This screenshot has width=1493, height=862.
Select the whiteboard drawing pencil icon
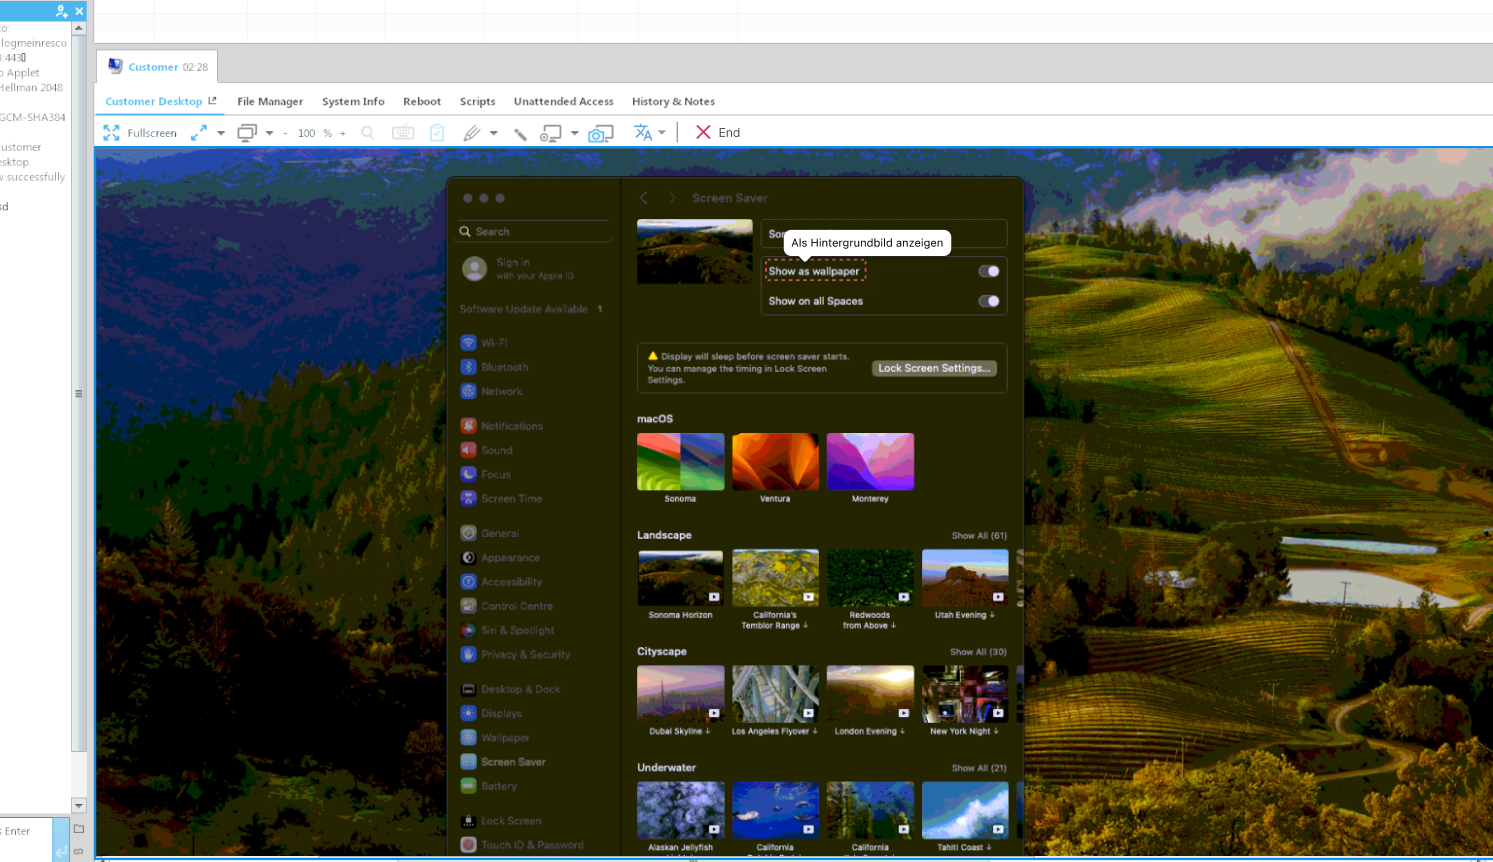pyautogui.click(x=471, y=133)
